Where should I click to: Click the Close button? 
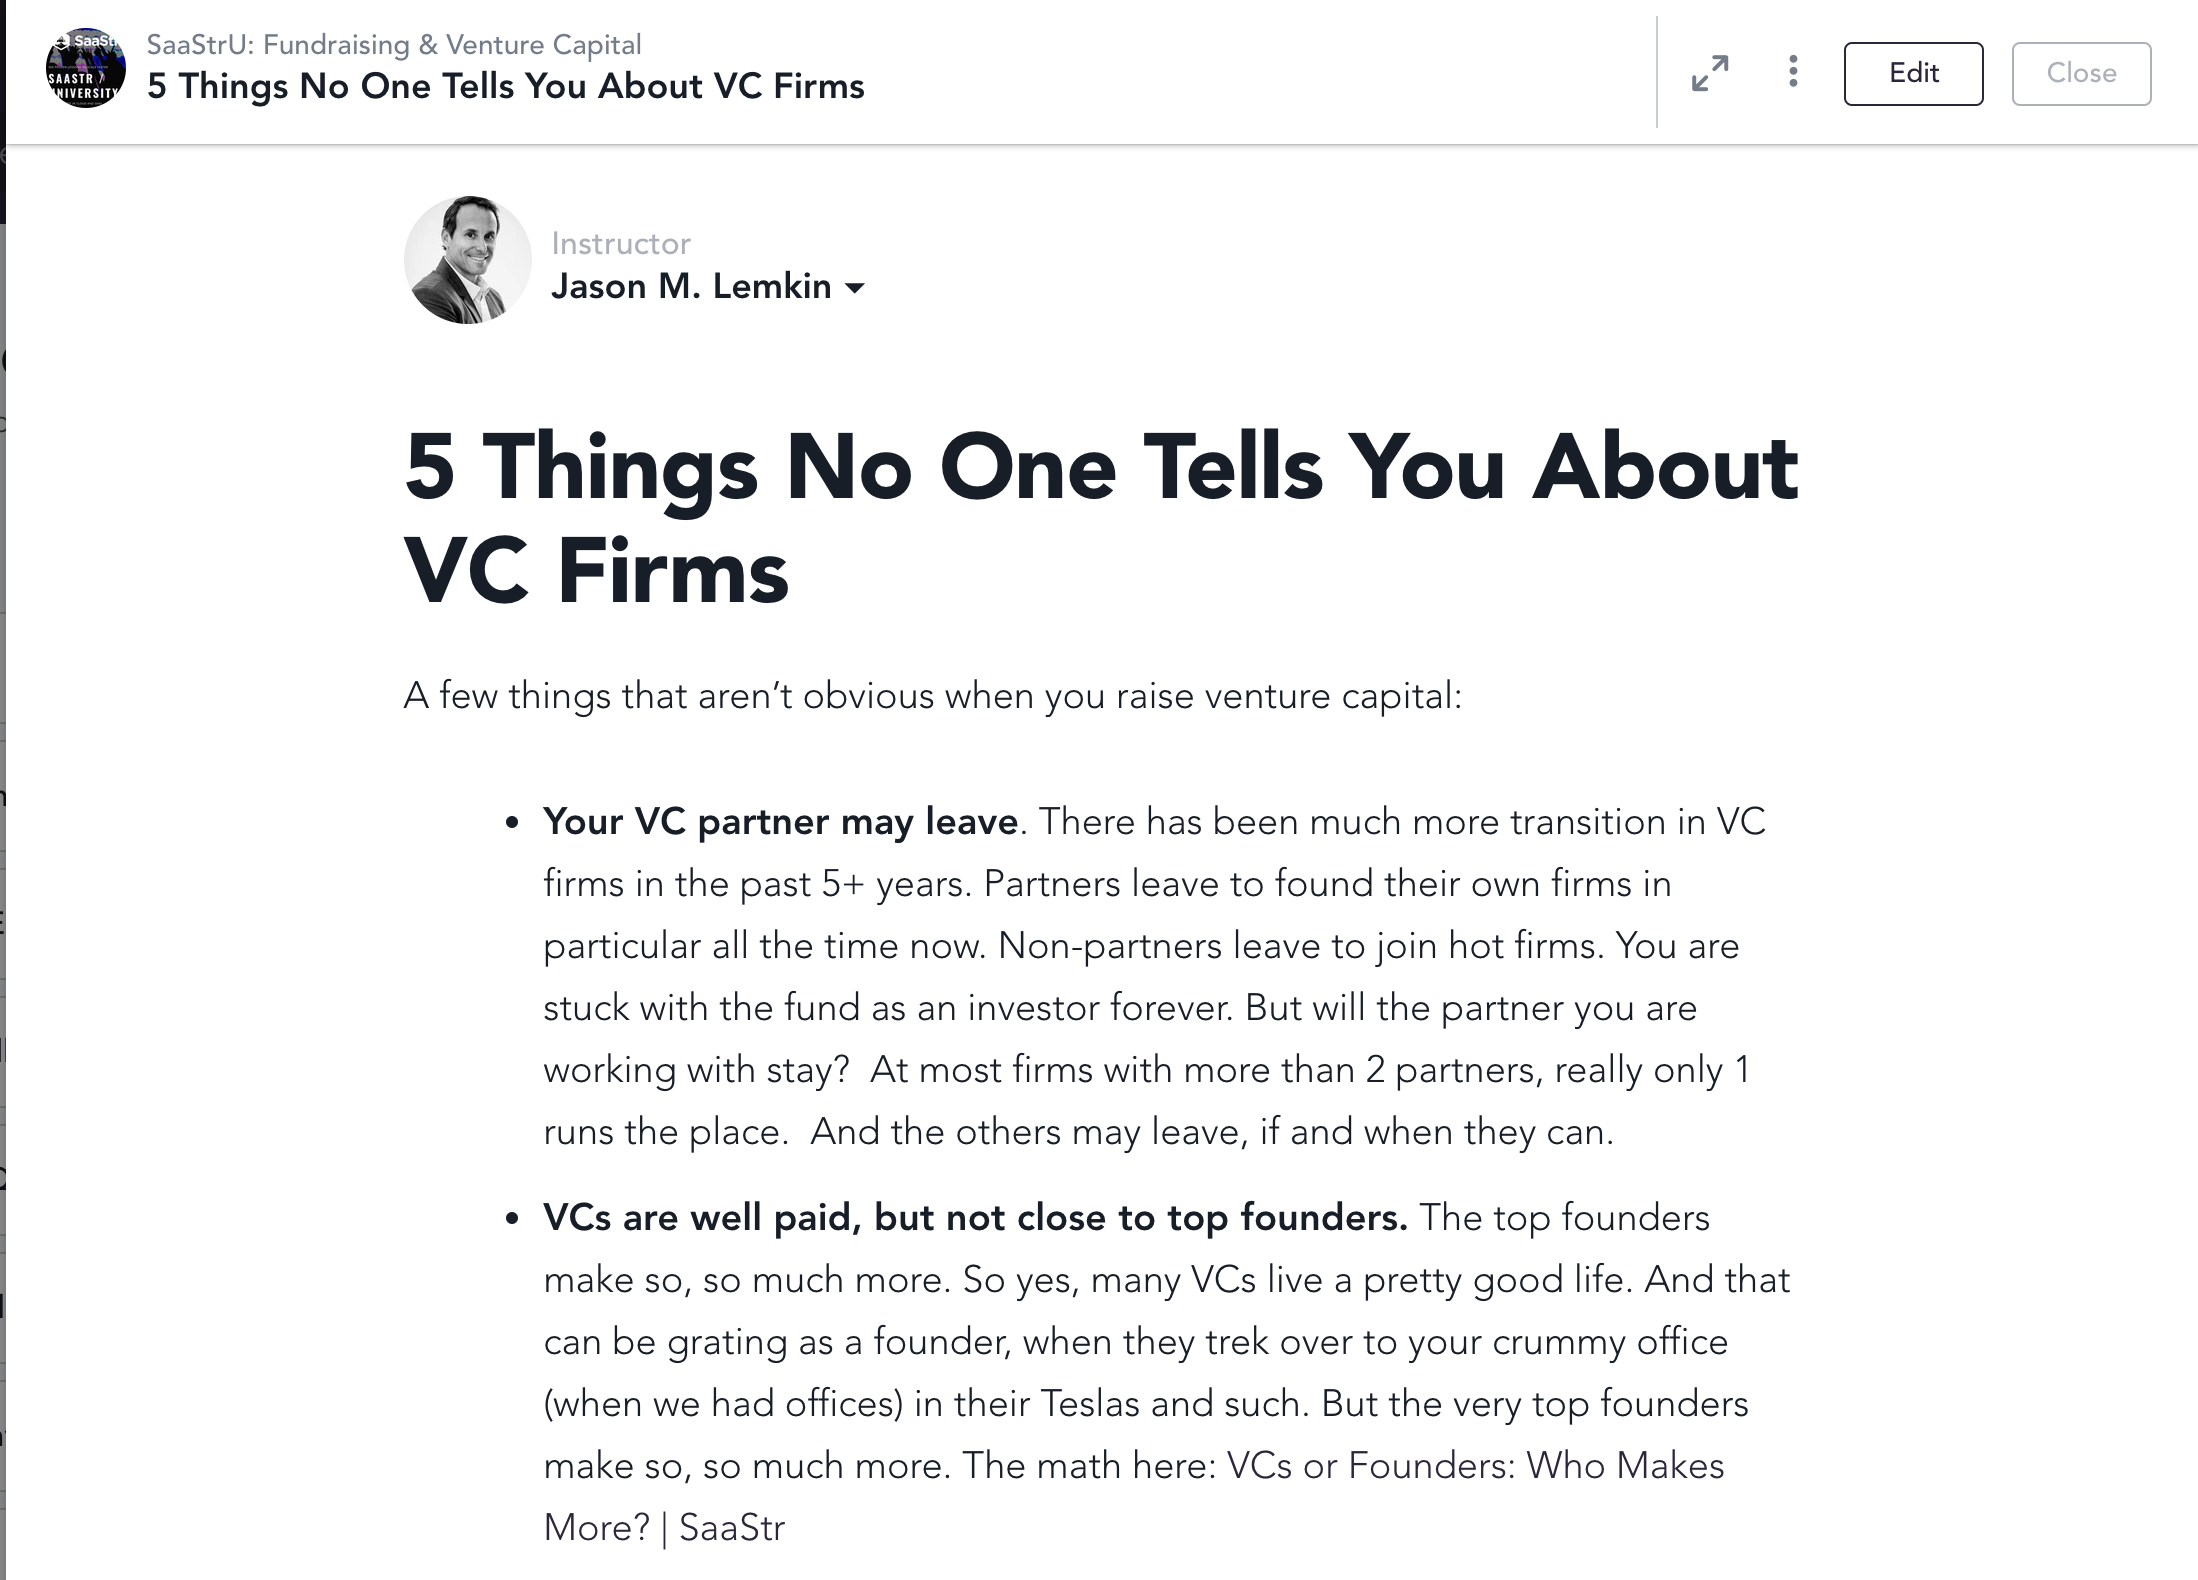click(x=2080, y=72)
